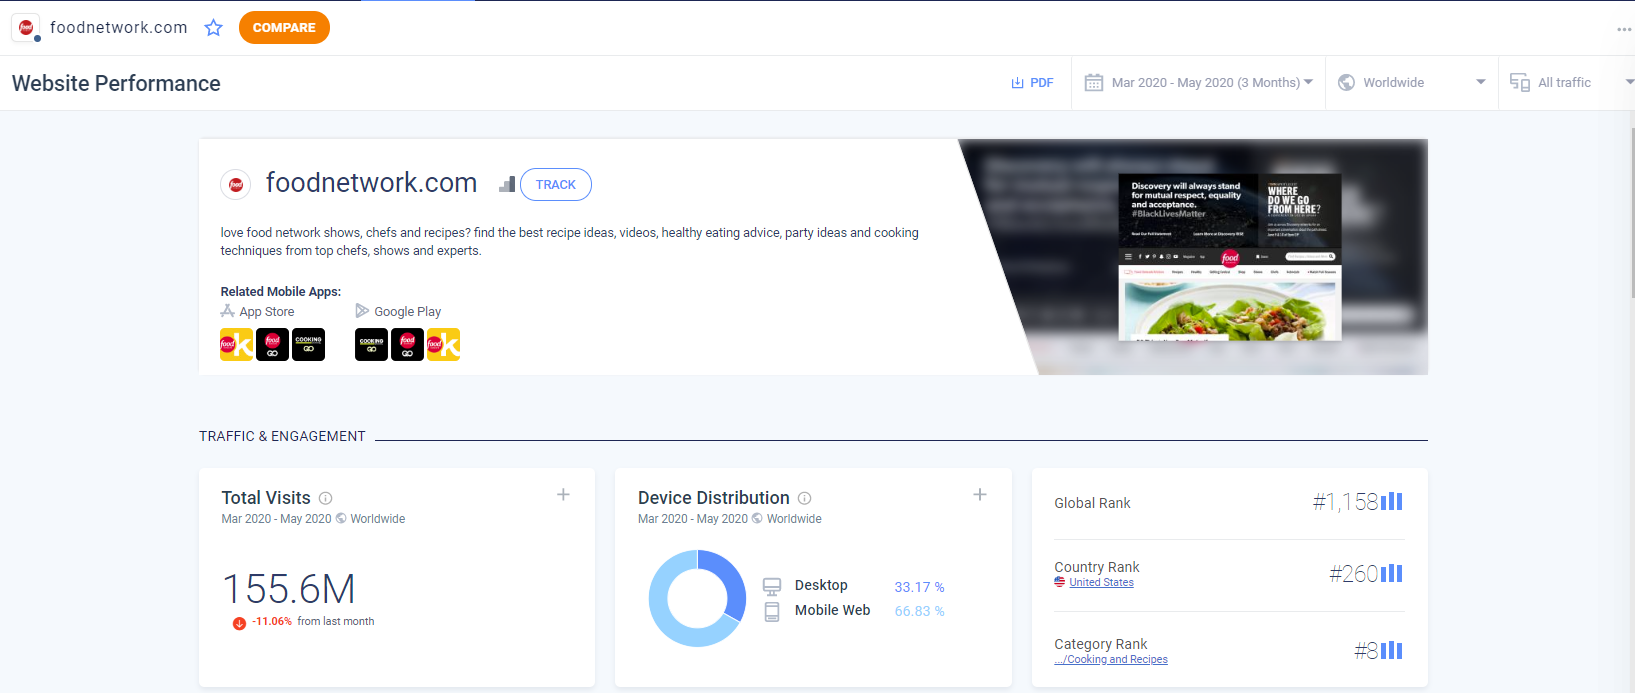Click the bar chart icon beside Category Rank #8
Viewport: 1635px width, 693px height.
(1392, 651)
